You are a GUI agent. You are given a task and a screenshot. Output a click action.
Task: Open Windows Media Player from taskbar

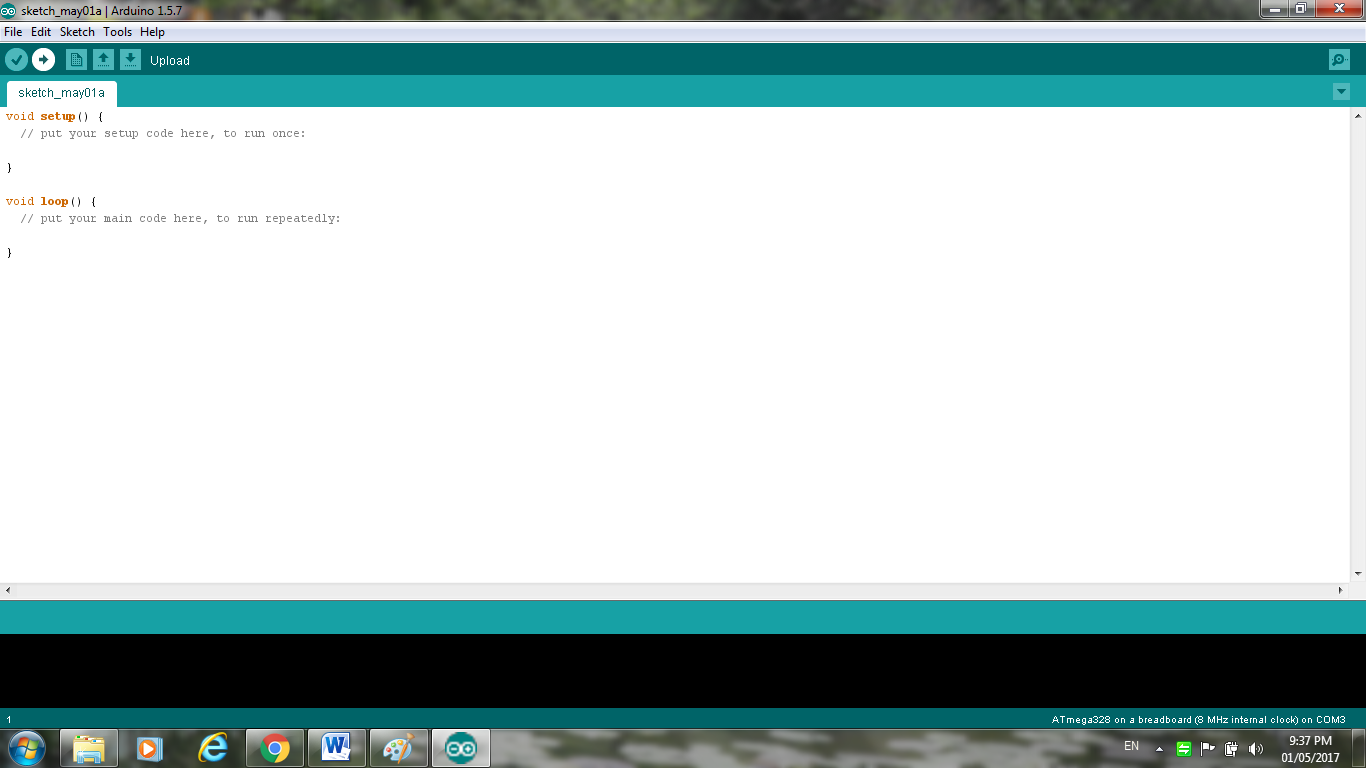click(x=150, y=748)
